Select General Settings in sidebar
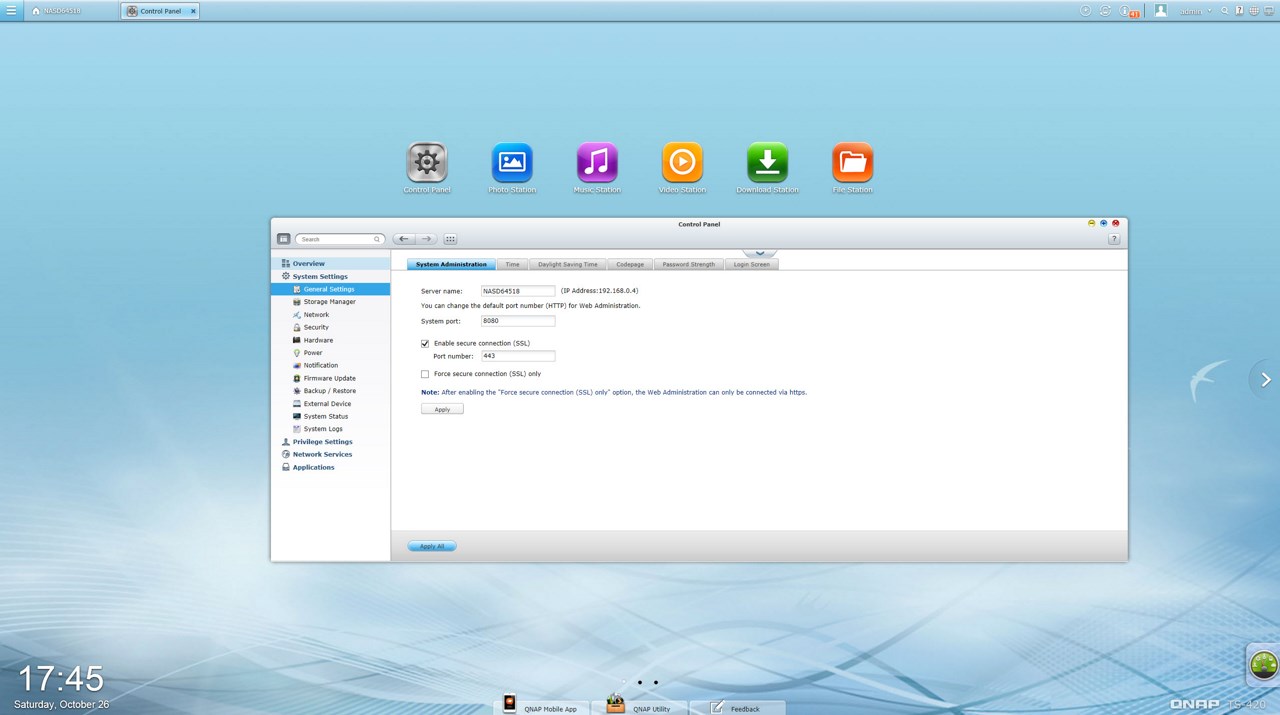The width and height of the screenshot is (1280, 715). [x=330, y=289]
